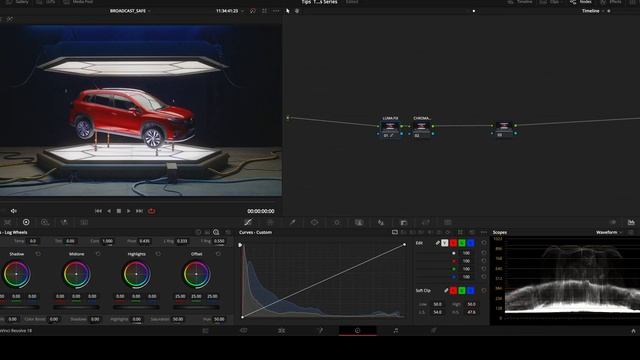640x360 pixels.
Task: Toggle the red Soft Clip channel
Action: click(x=453, y=291)
